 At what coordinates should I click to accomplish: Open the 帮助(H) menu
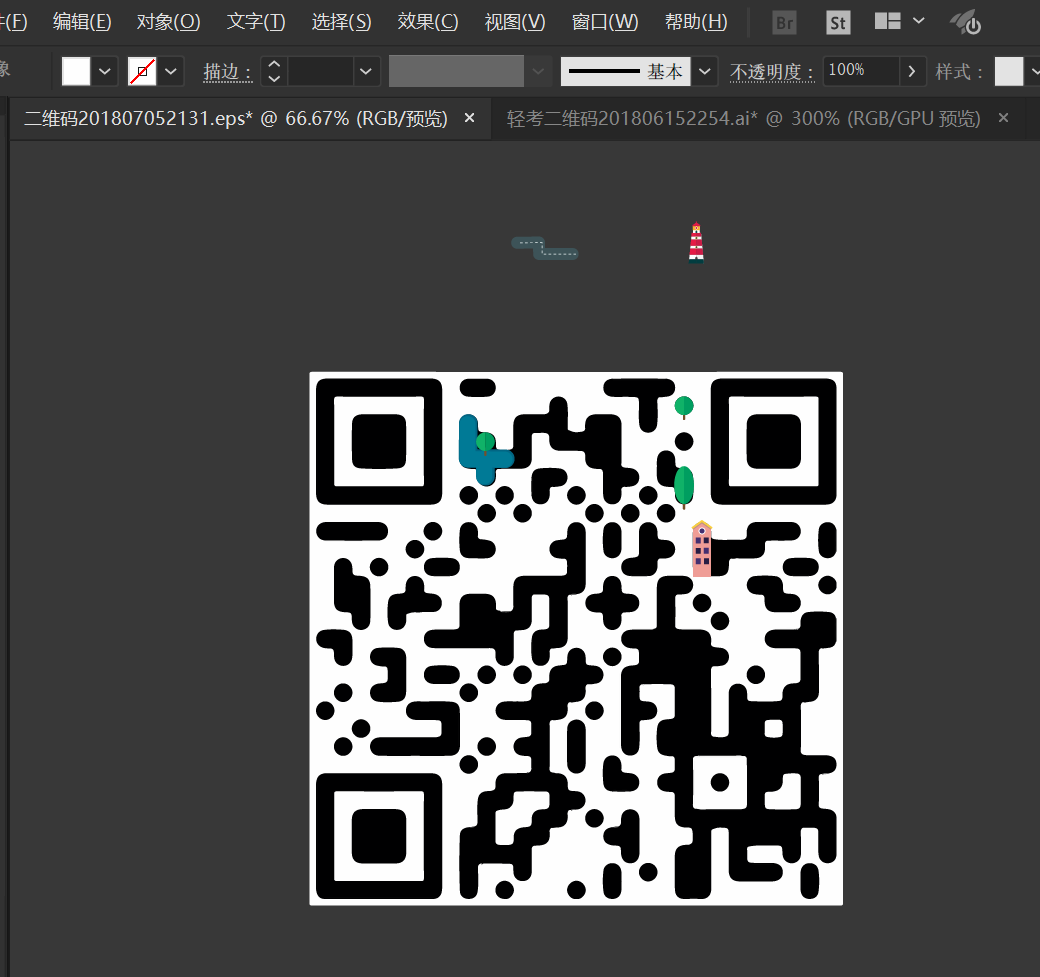click(696, 22)
